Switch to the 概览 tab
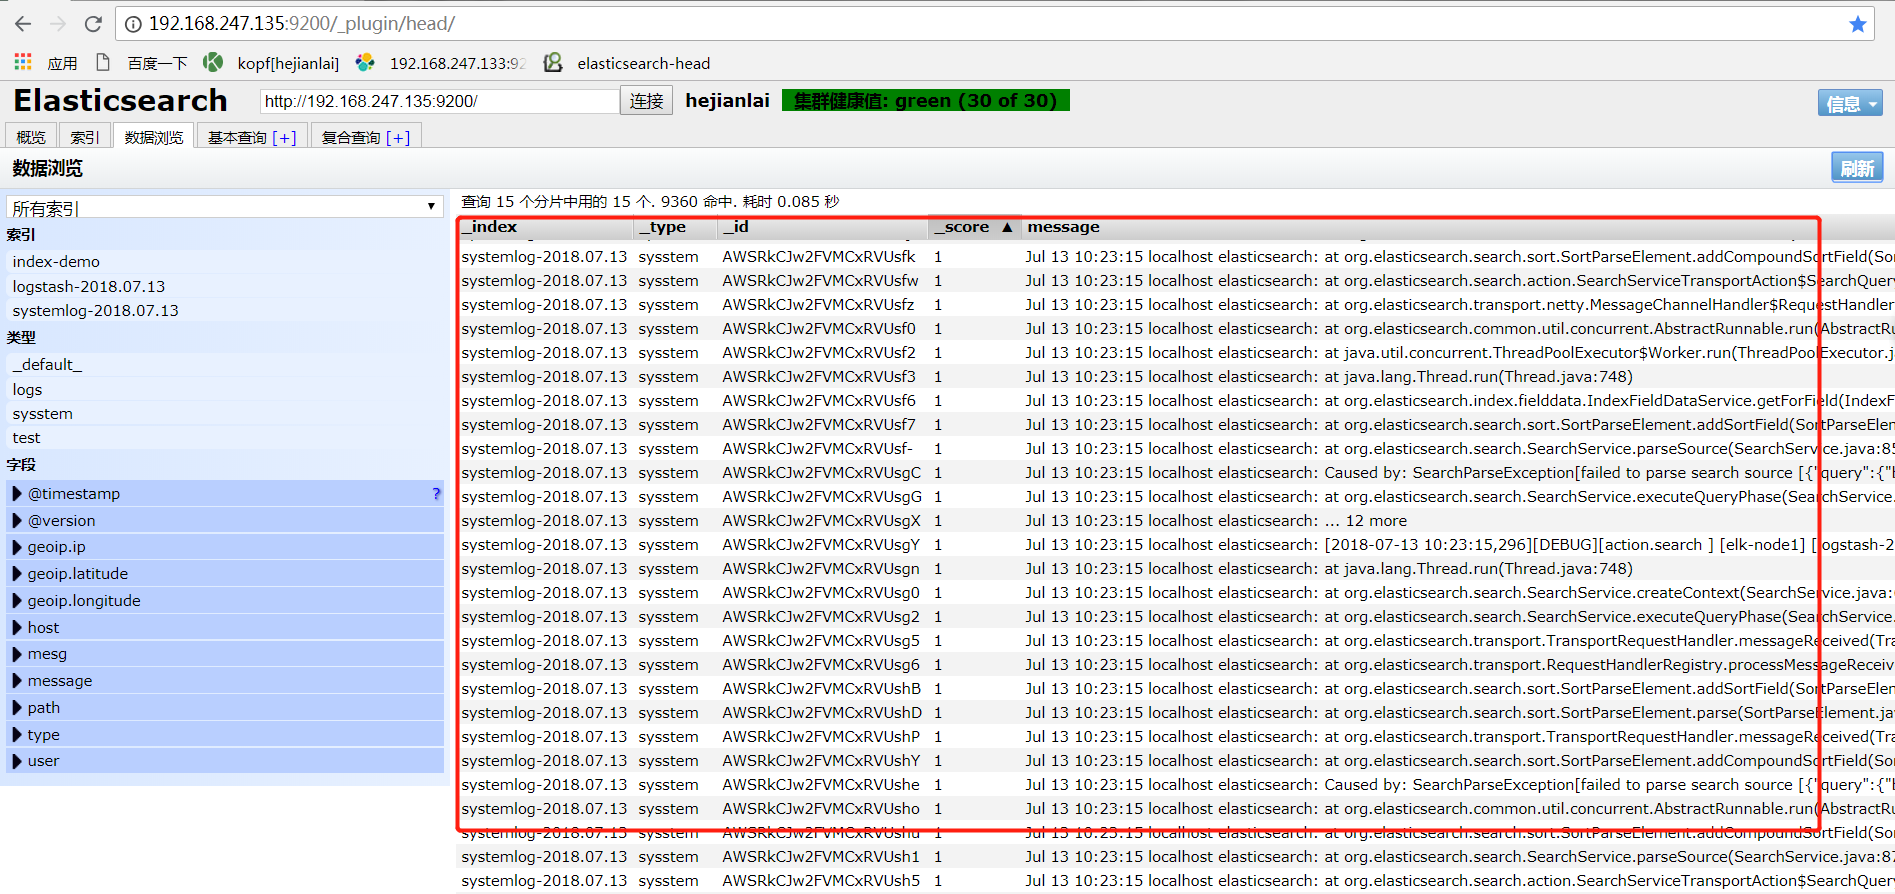1895x894 pixels. click(31, 137)
